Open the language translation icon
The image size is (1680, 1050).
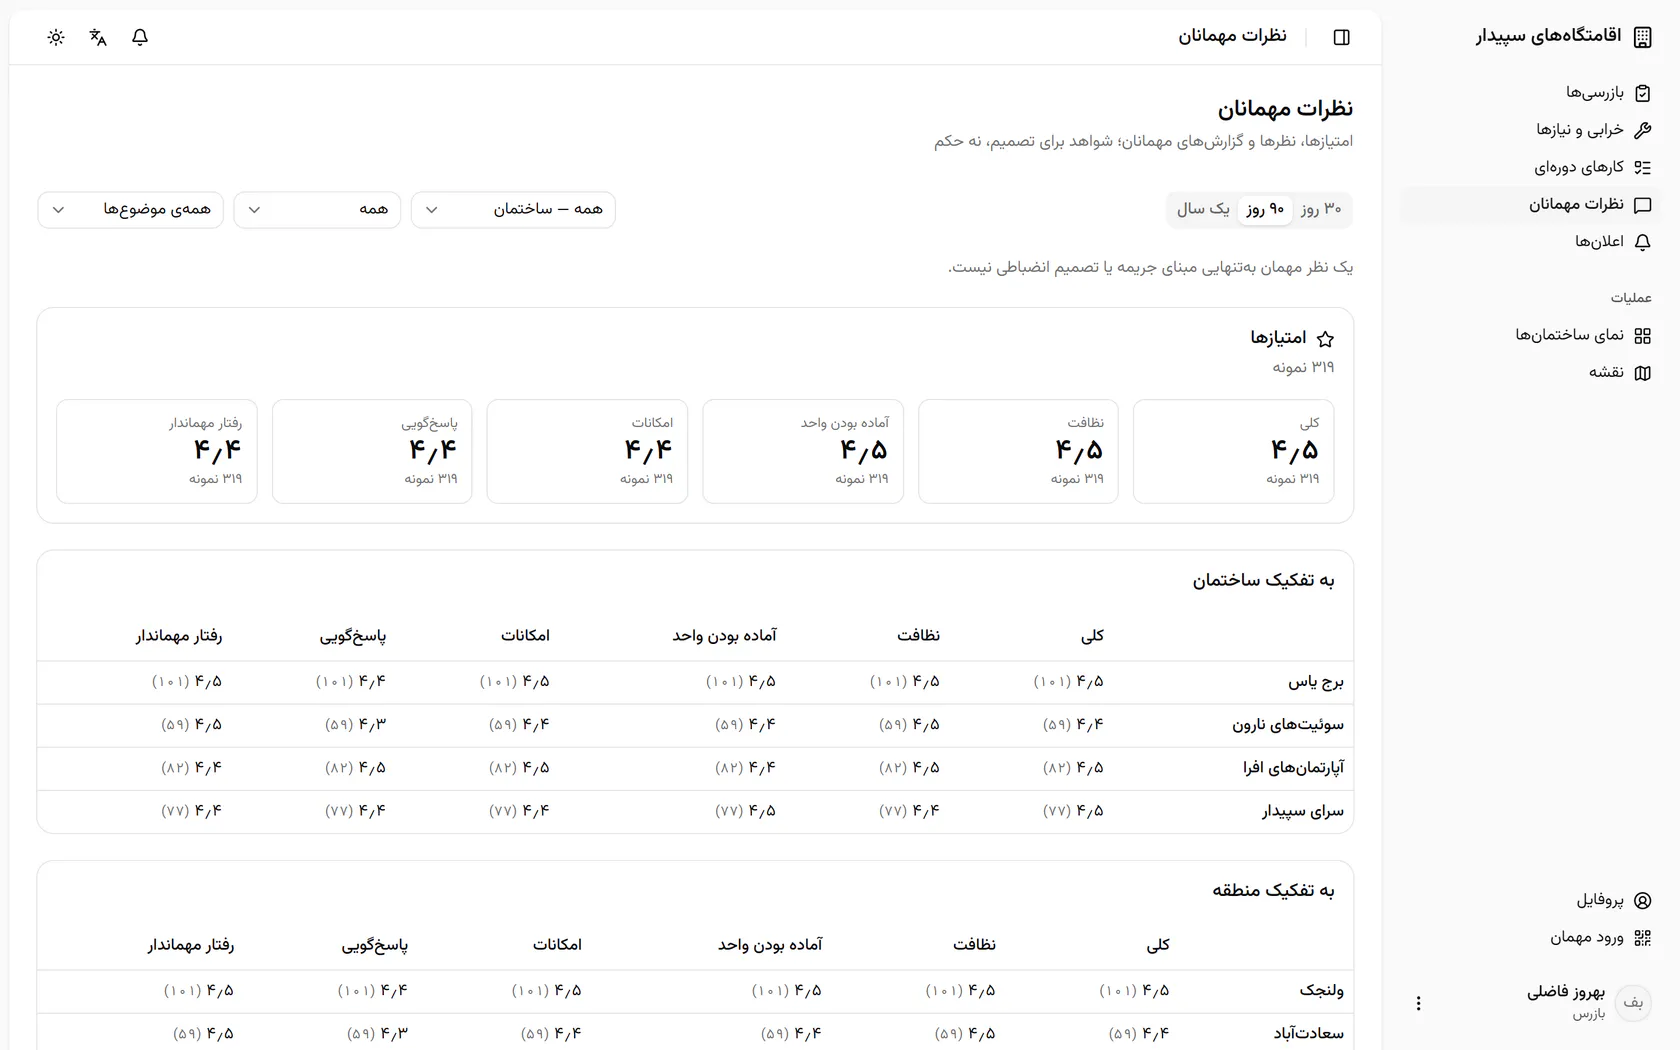(x=98, y=37)
